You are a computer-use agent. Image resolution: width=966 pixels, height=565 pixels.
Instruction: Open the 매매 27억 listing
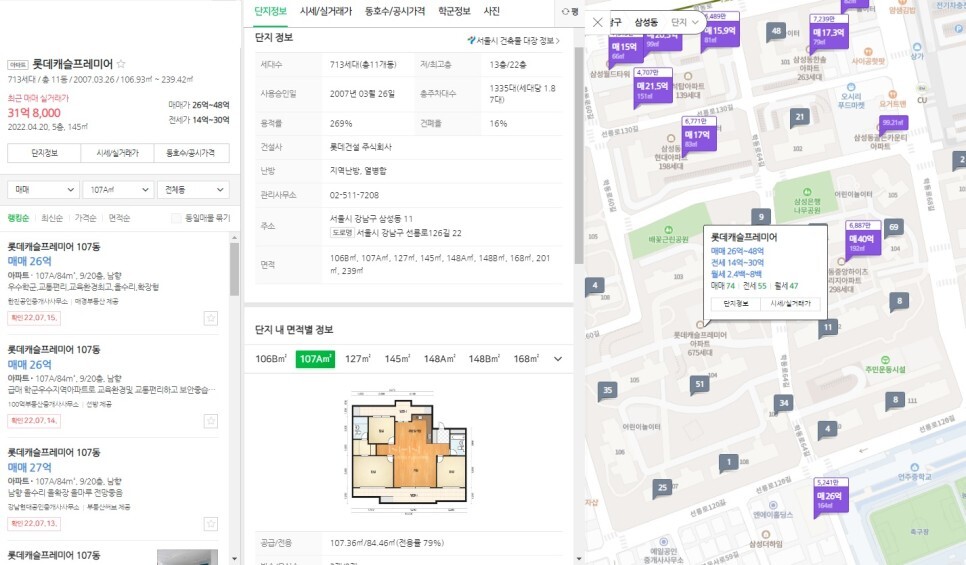[111, 487]
